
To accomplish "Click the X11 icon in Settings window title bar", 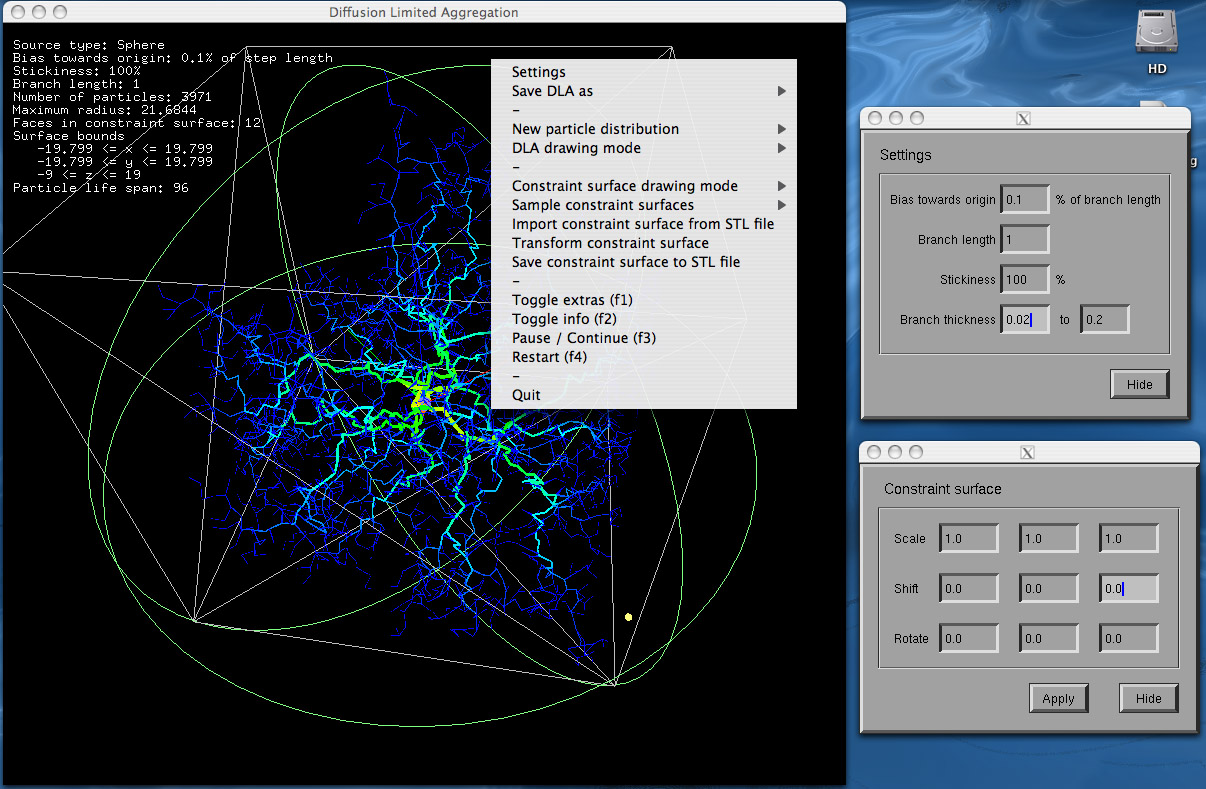I will 1023,118.
